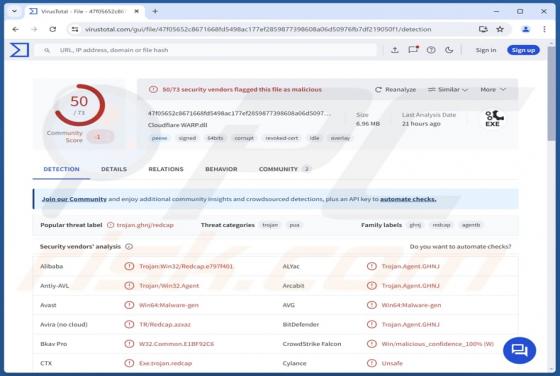Bookmark page with the star icon
Image resolution: width=560 pixels, height=376 pixels.
point(500,29)
